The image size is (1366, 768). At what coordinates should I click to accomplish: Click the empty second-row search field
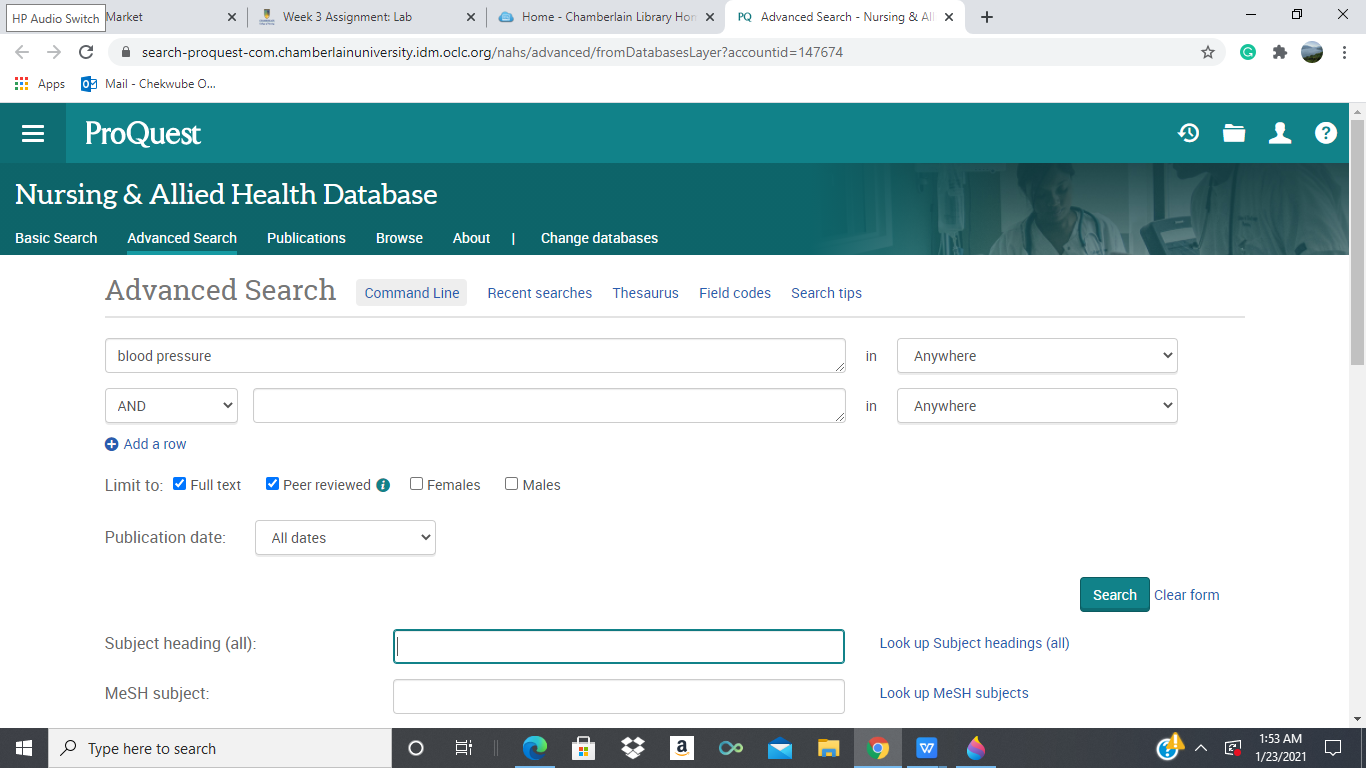click(x=549, y=406)
